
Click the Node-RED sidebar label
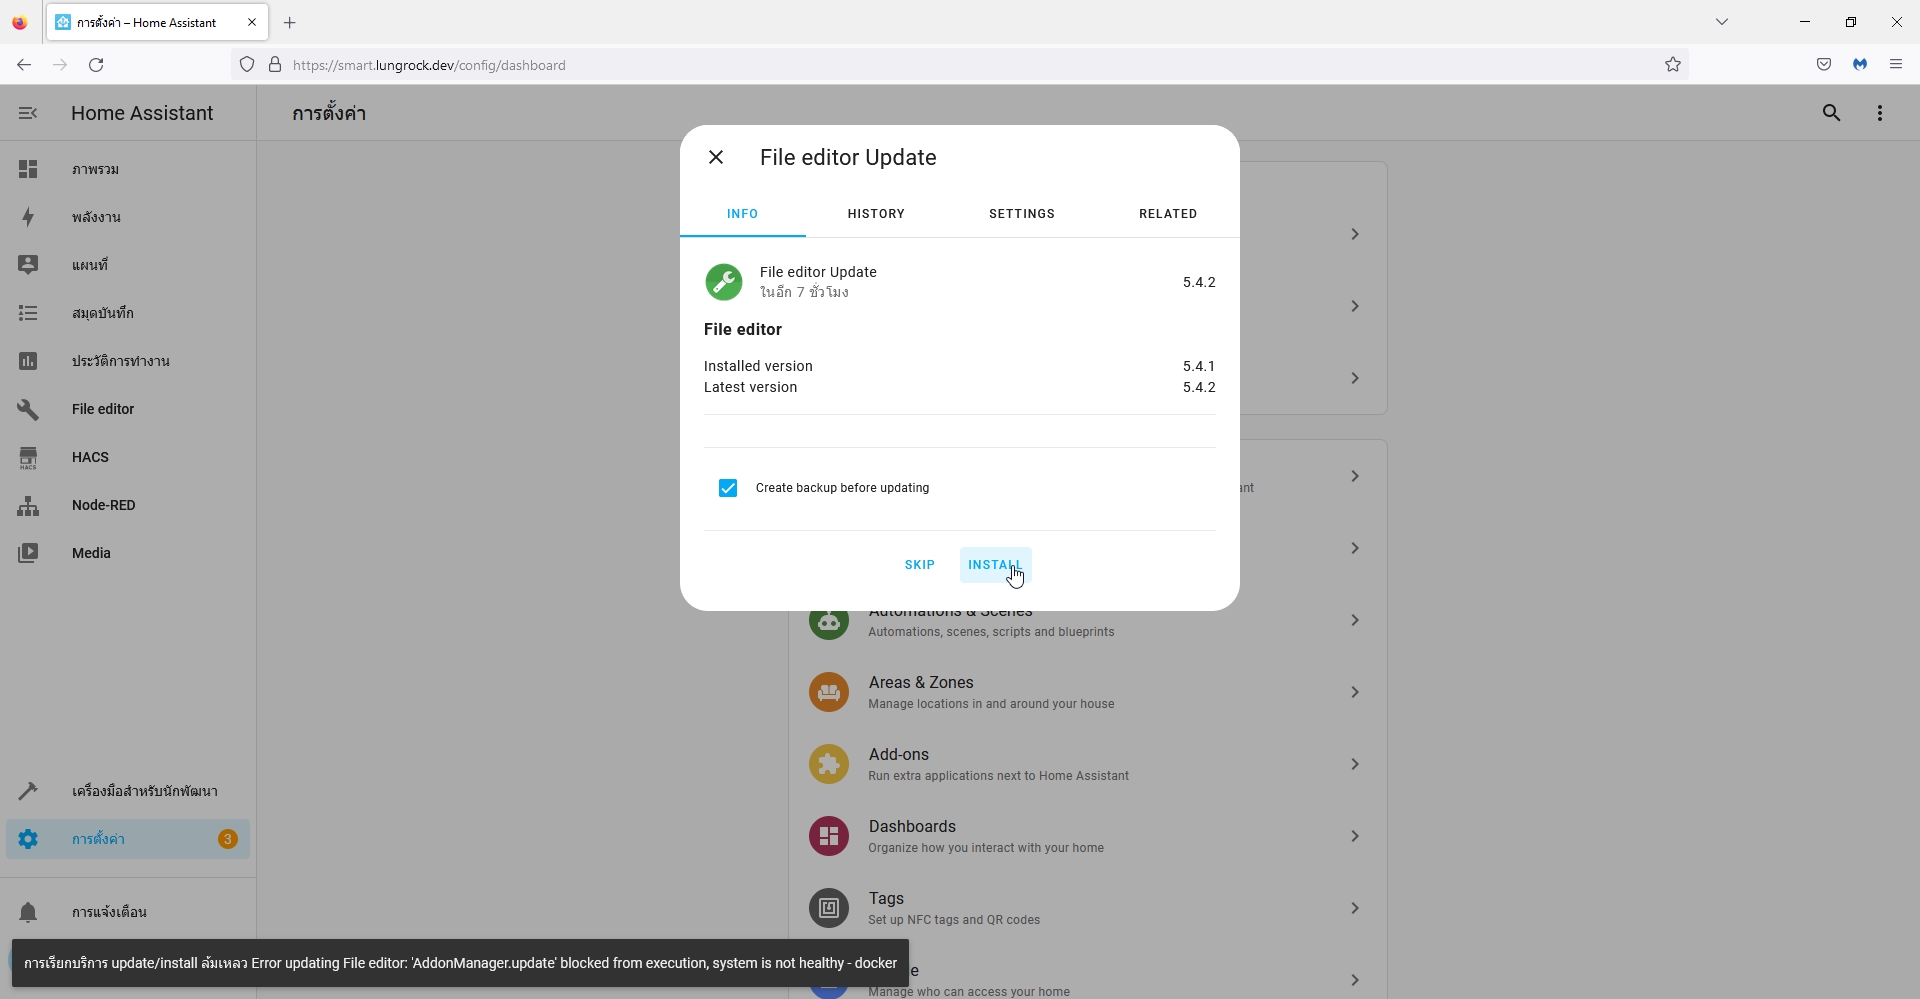pyautogui.click(x=104, y=505)
